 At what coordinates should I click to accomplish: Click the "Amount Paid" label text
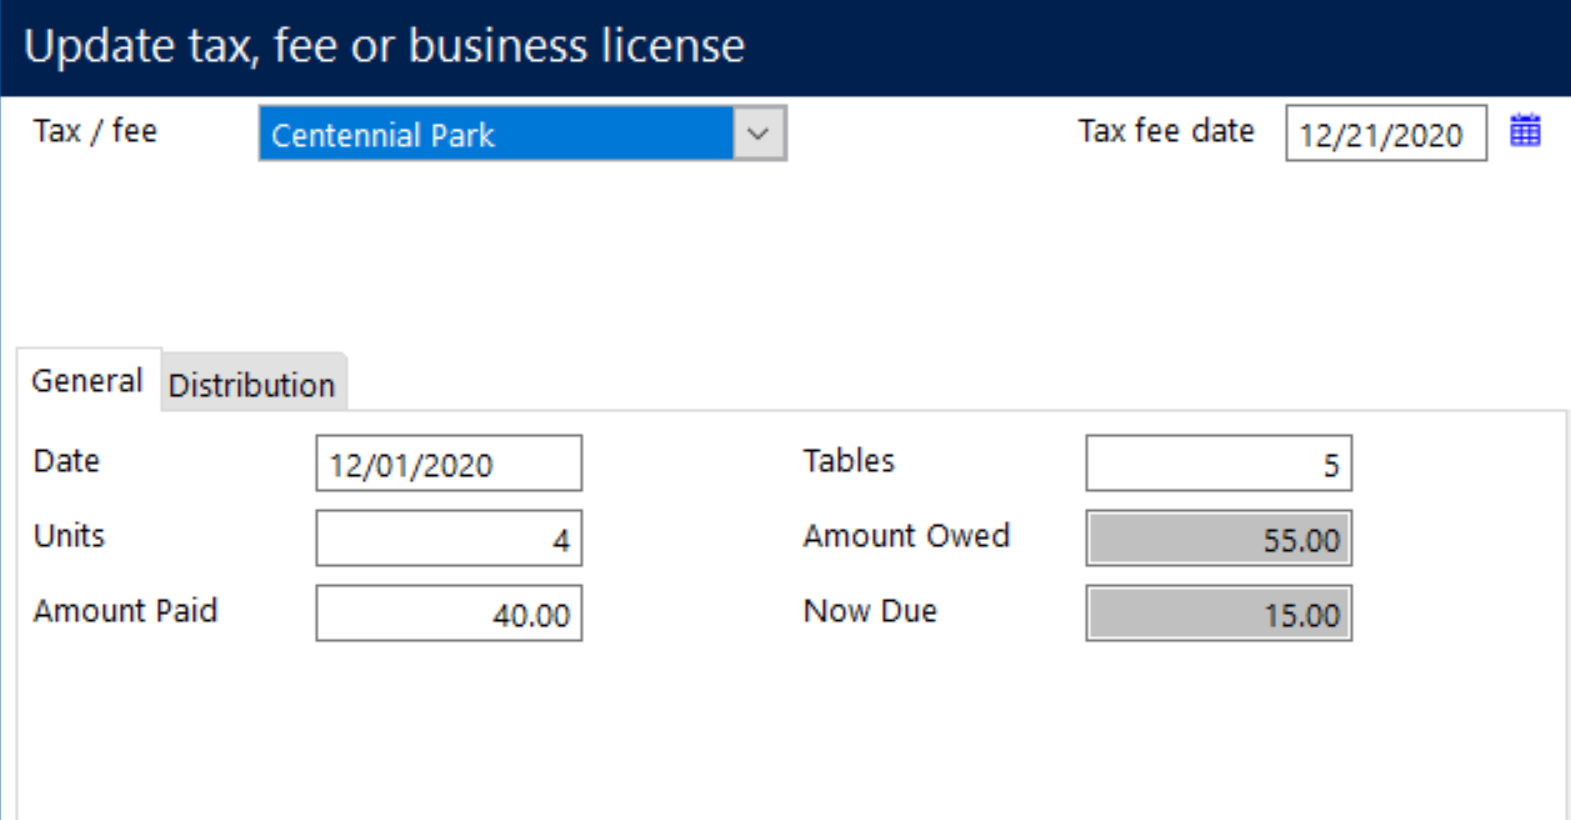(125, 611)
